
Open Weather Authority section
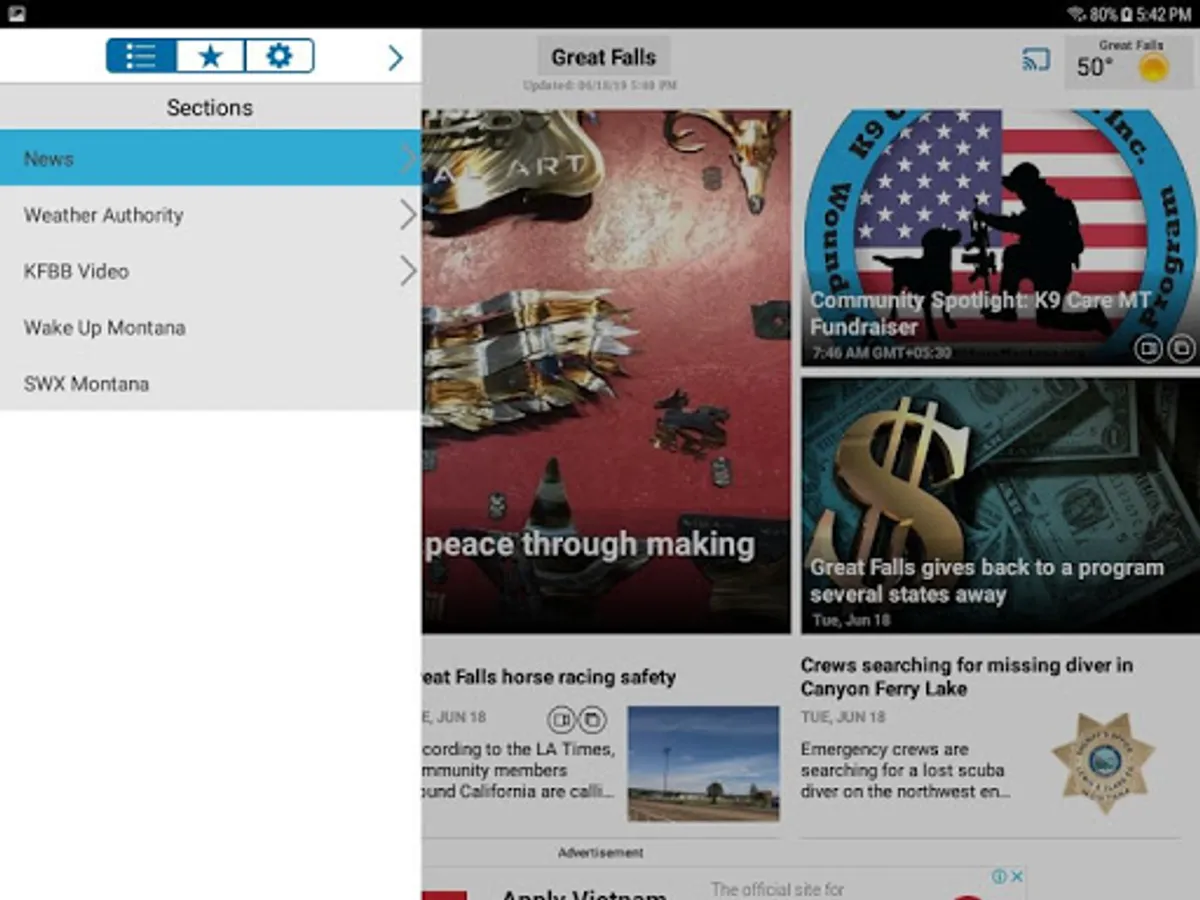point(210,215)
